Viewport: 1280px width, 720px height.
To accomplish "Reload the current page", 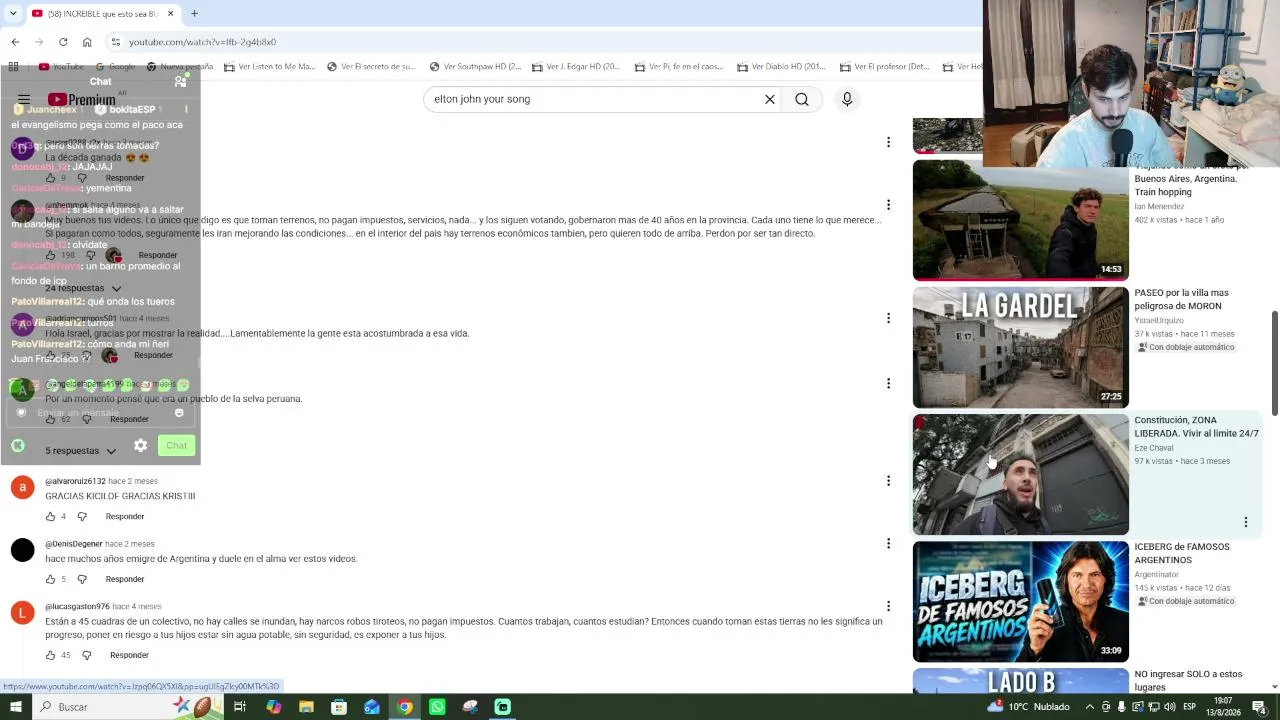I will coord(63,42).
